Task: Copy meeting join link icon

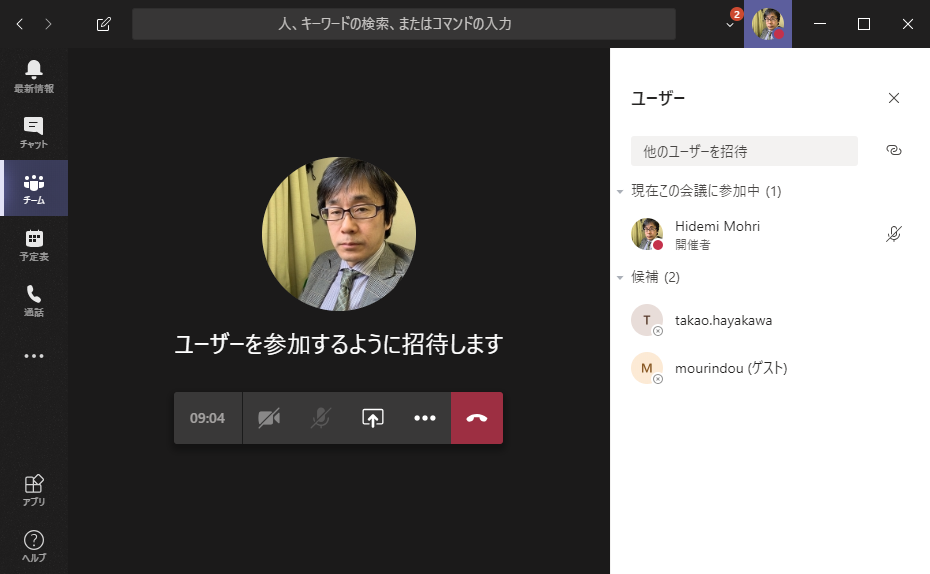Action: [894, 150]
